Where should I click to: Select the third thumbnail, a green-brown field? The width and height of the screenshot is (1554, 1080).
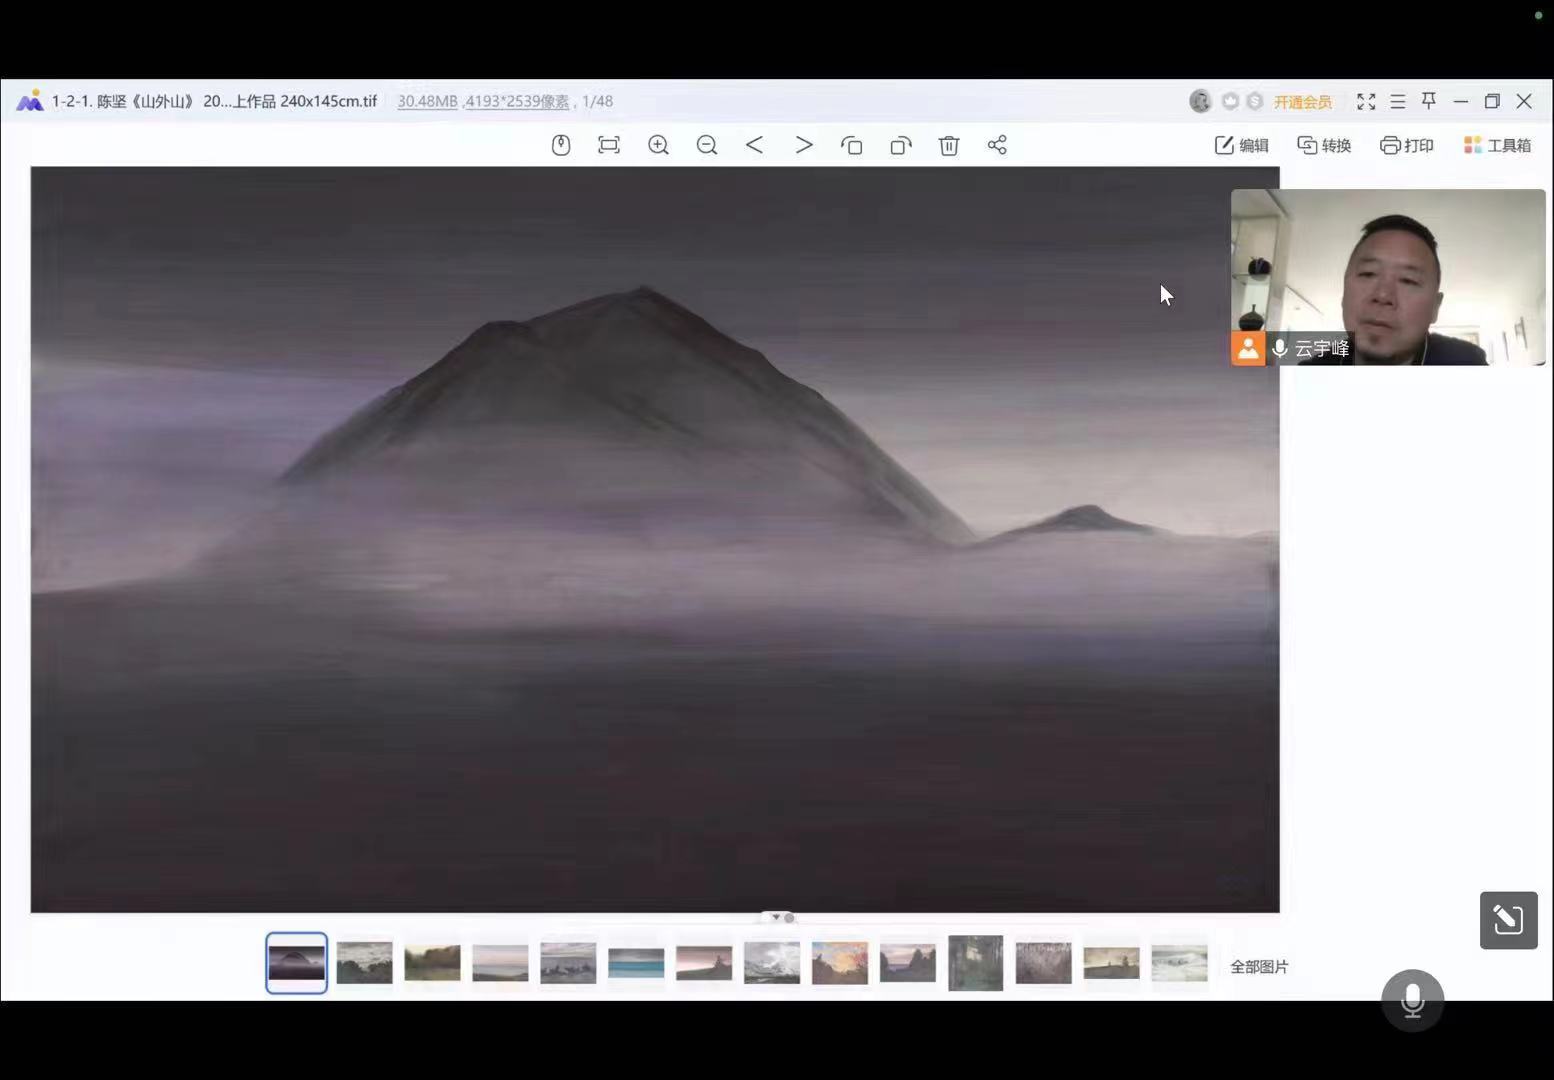pos(432,963)
